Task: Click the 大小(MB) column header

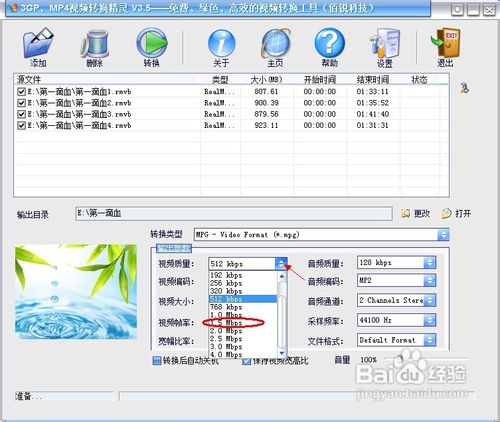Action: pos(267,80)
